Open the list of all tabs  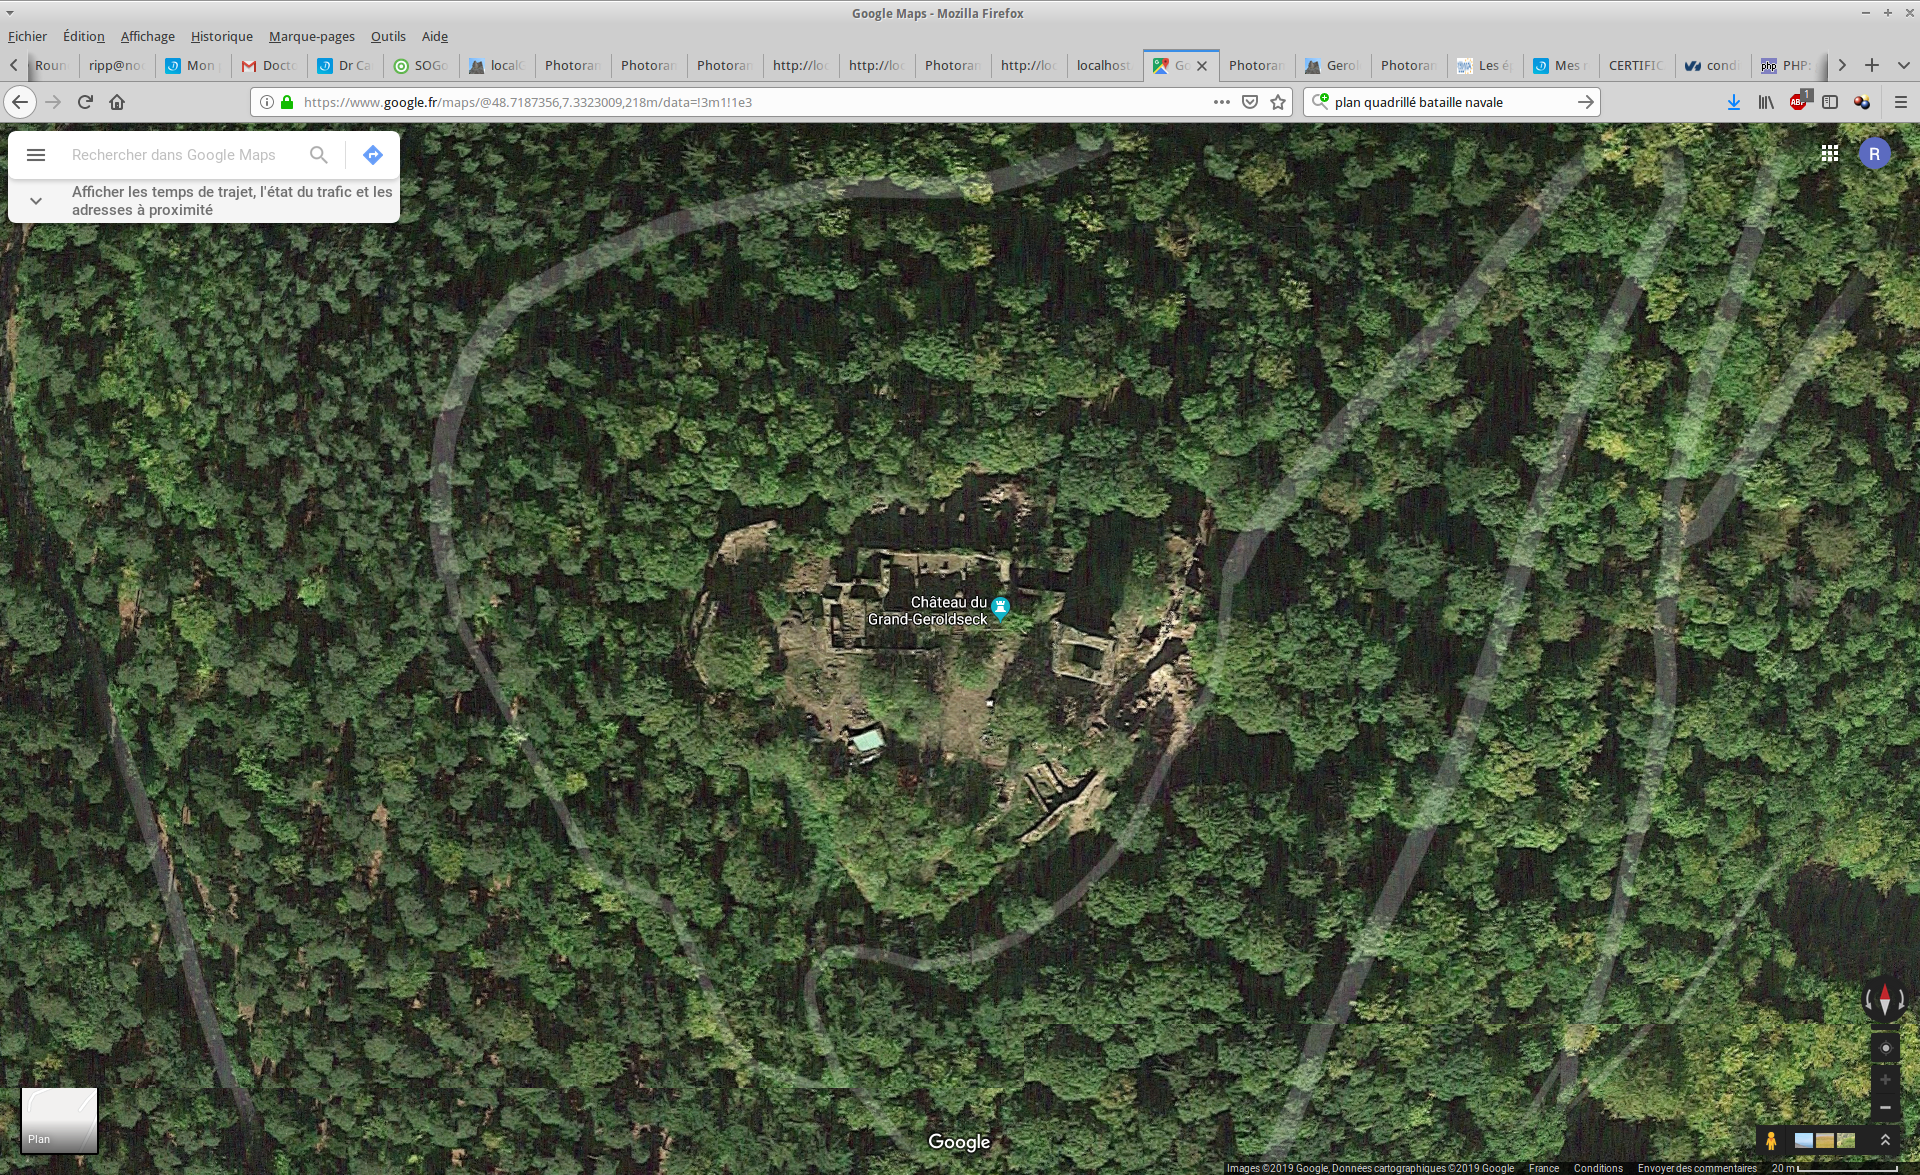pos(1903,65)
